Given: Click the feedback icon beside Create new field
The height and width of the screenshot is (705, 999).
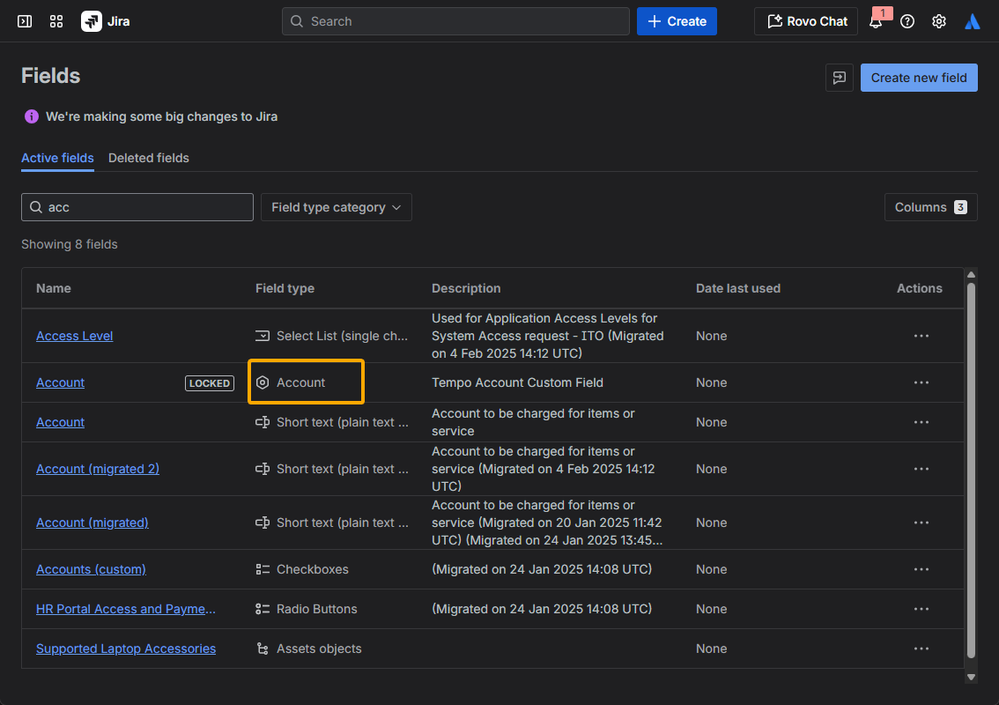Looking at the screenshot, I should [x=839, y=78].
